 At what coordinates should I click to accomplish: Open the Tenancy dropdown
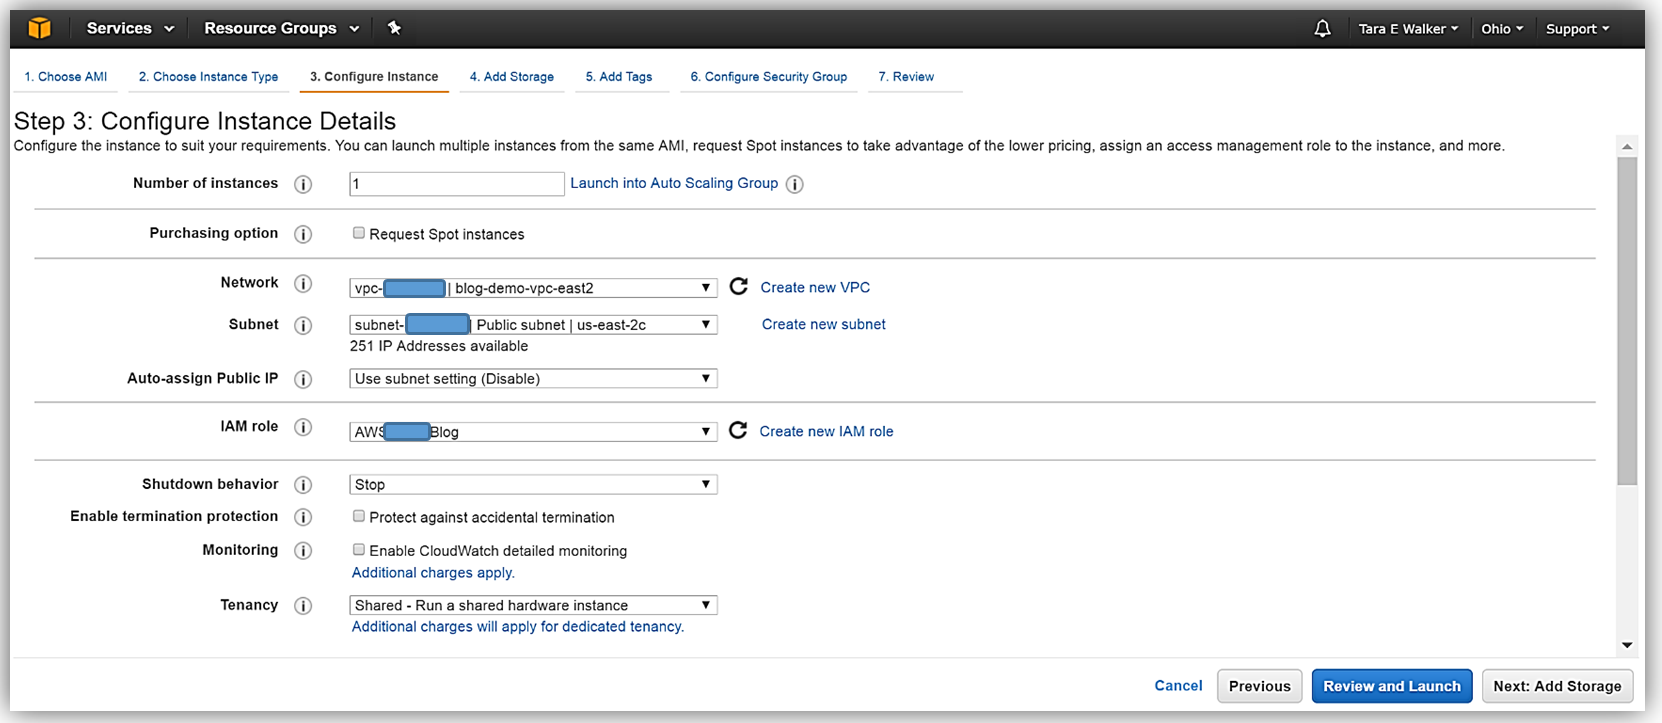533,606
